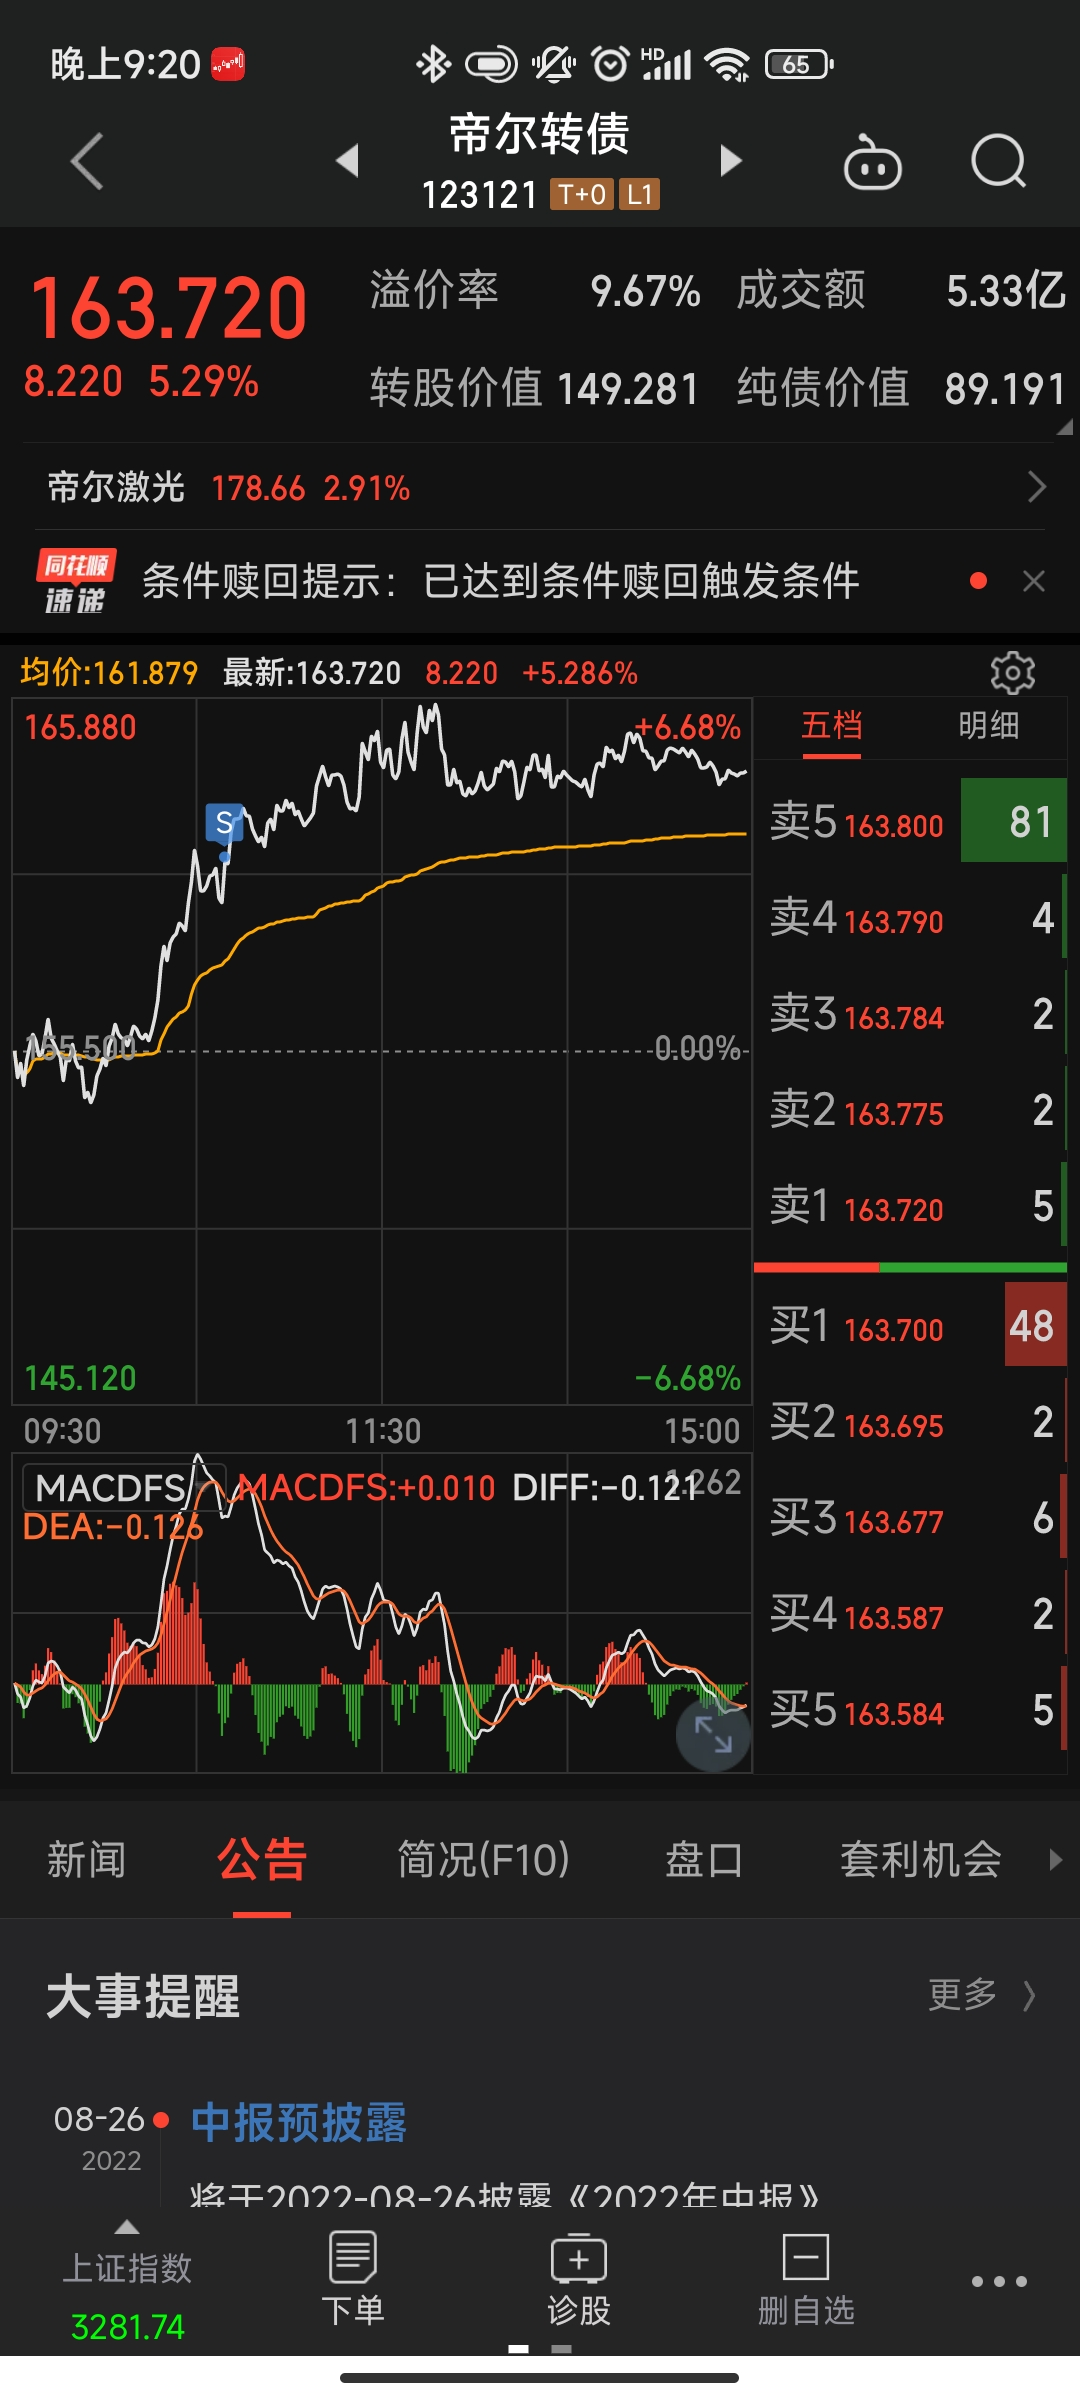Viewport: 1080px width, 2400px height.
Task: Tap 买5 163.584 order row
Action: click(x=911, y=1710)
